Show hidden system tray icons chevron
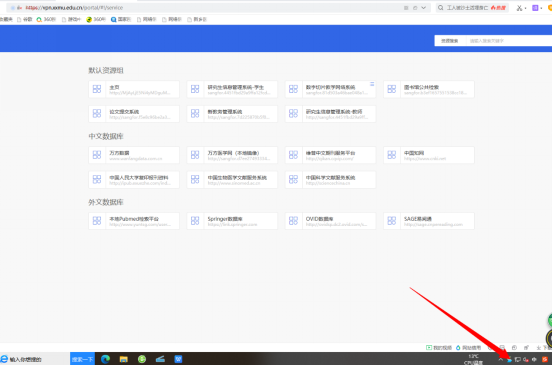 (x=501, y=359)
